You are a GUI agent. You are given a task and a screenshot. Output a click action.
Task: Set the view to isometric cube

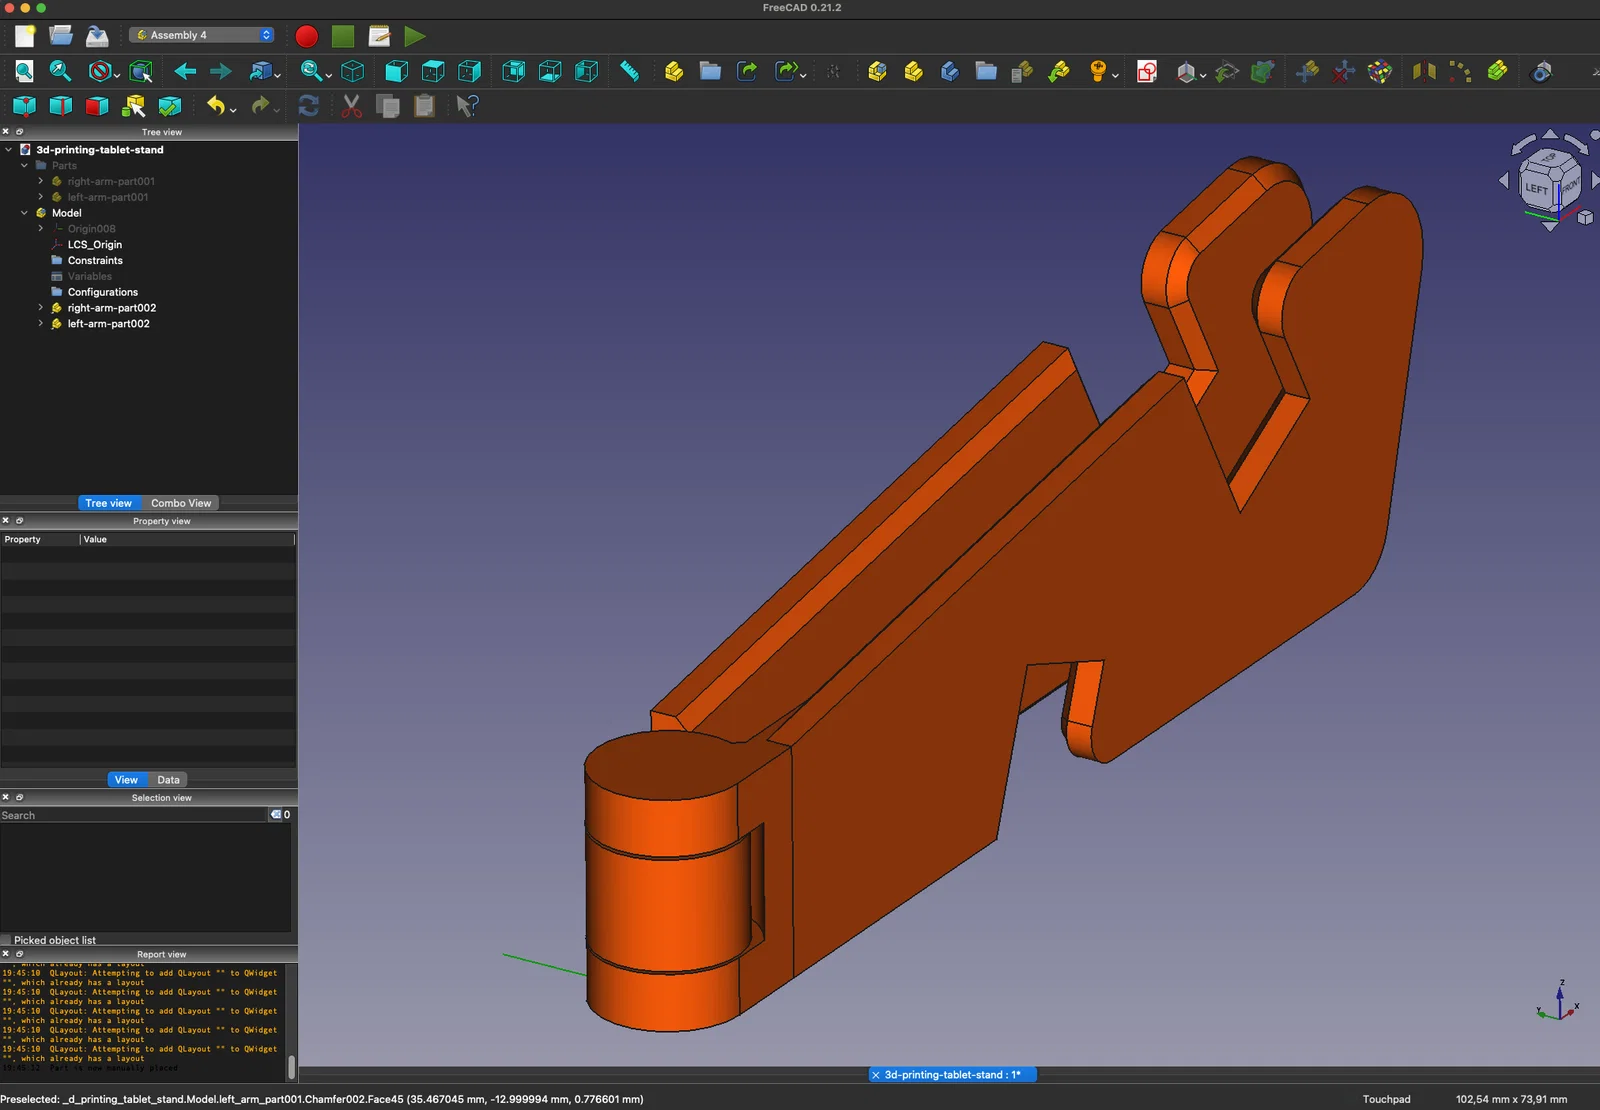click(352, 71)
